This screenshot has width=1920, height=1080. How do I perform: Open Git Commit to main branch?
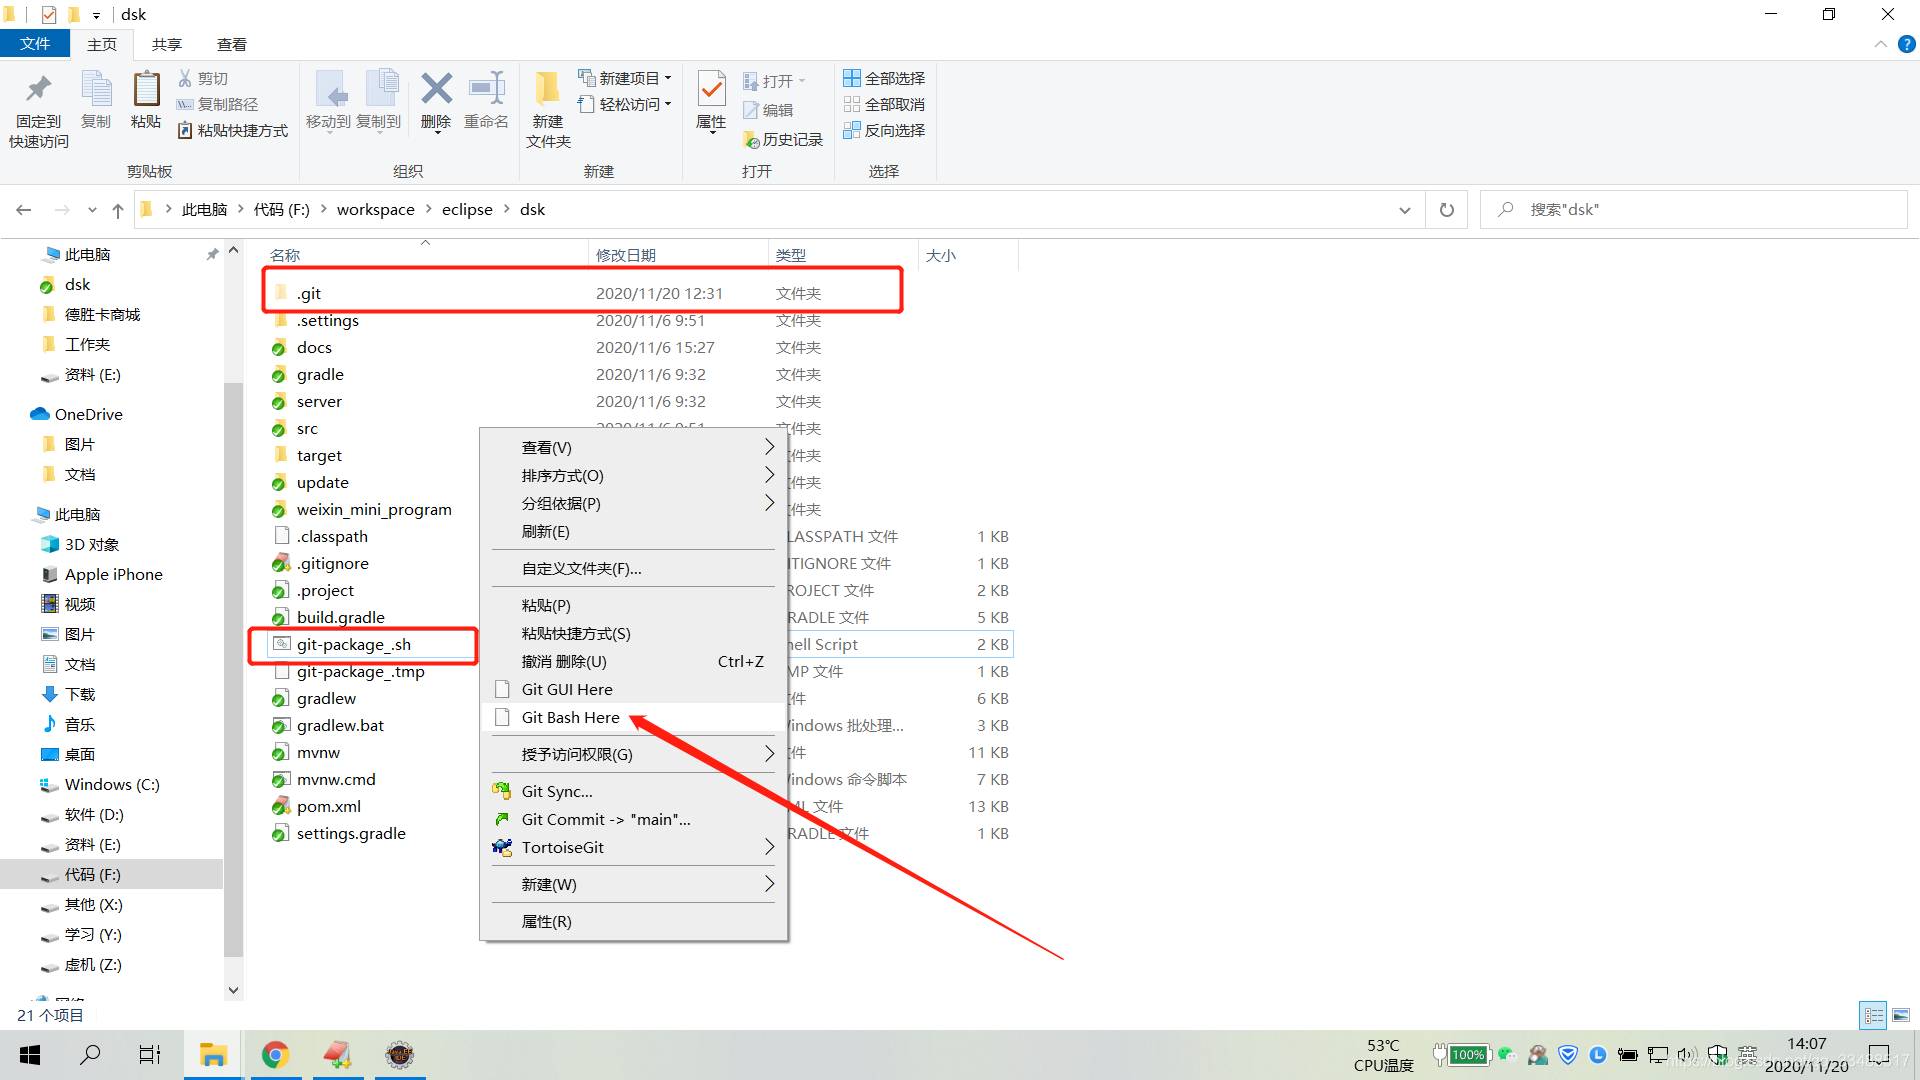point(605,819)
